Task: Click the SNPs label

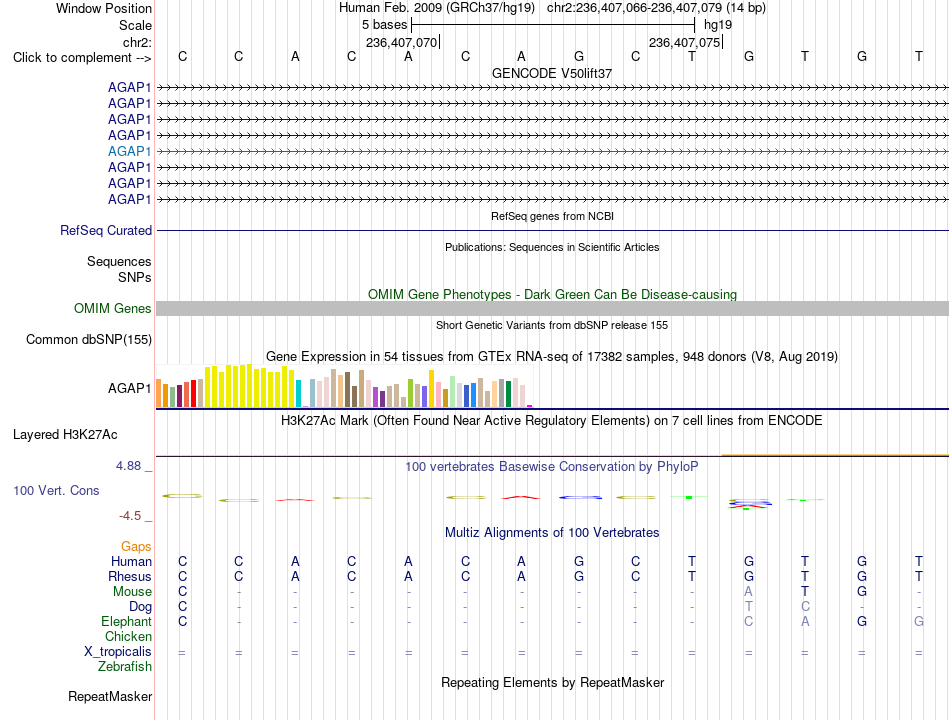Action: click(135, 277)
